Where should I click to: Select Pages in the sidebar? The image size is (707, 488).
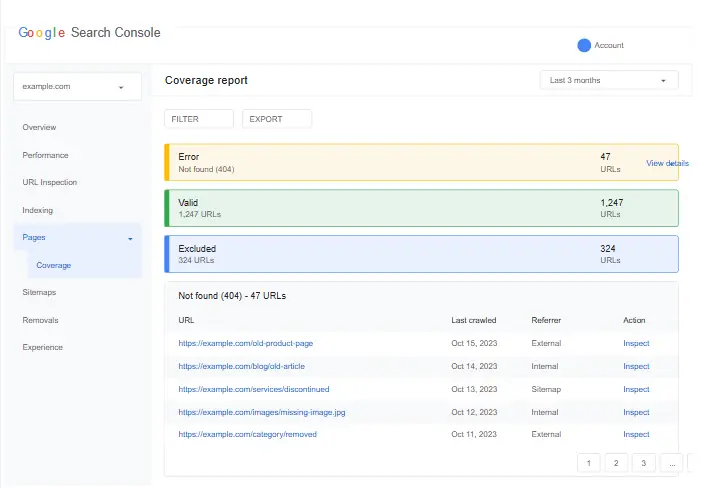(x=77, y=237)
